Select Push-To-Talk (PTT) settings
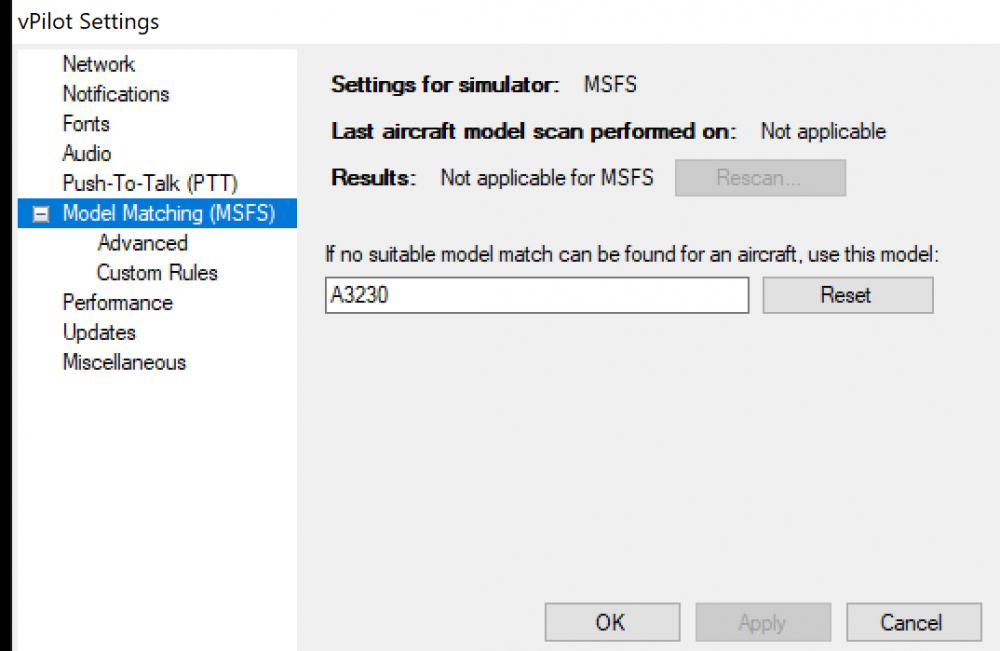The image size is (1000, 651). [150, 184]
